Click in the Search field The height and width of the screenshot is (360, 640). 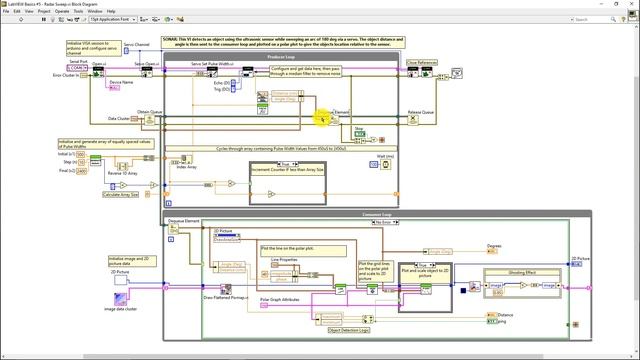pyautogui.click(x=592, y=19)
